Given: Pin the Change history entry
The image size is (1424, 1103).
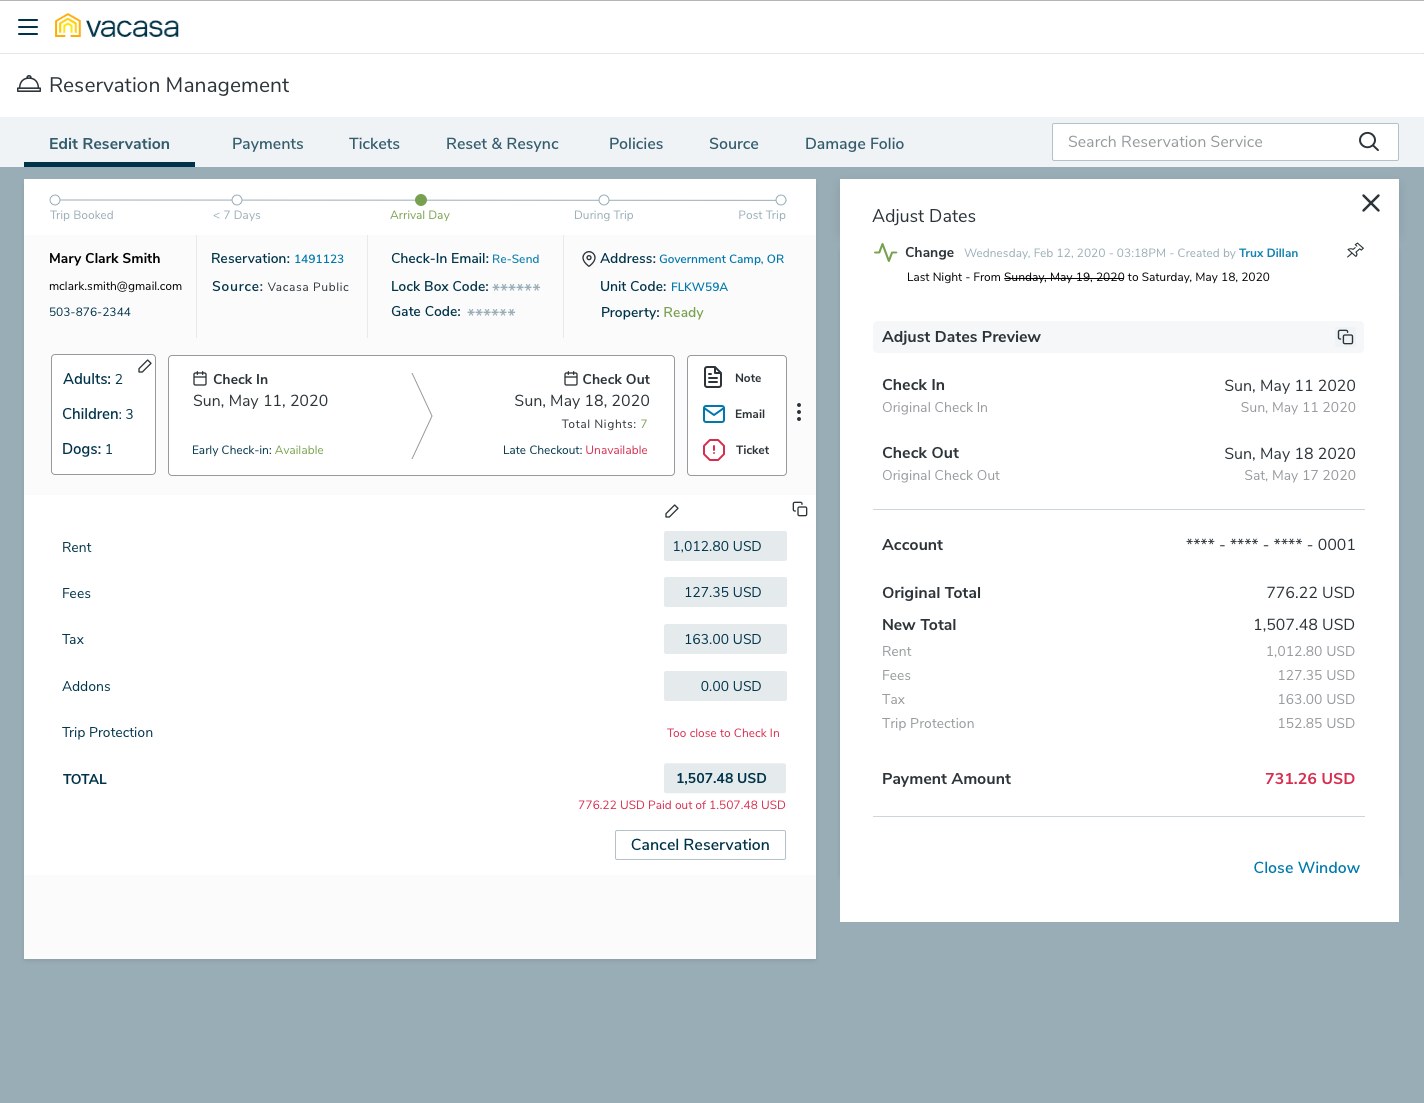Looking at the screenshot, I should tap(1355, 250).
